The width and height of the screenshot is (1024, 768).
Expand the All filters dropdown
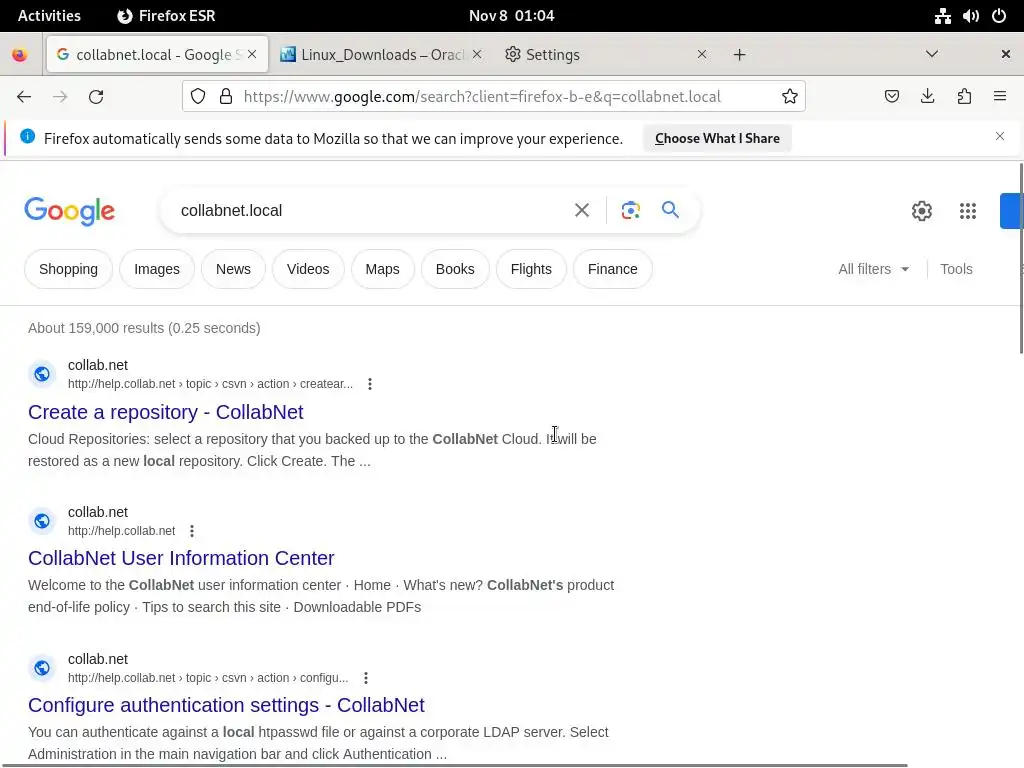point(873,269)
